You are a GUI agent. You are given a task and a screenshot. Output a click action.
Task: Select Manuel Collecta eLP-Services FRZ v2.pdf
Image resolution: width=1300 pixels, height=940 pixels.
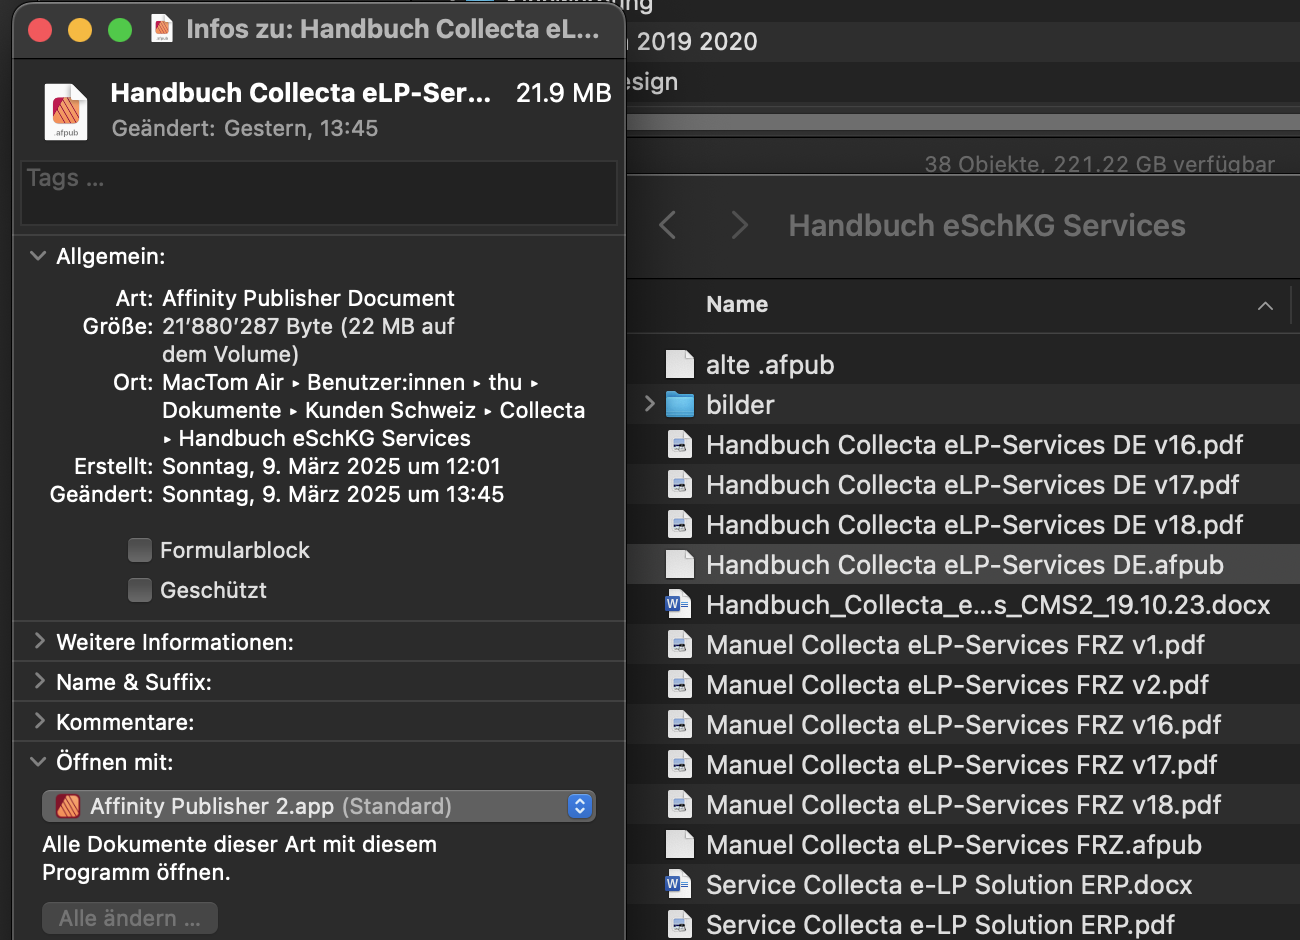[x=957, y=685]
